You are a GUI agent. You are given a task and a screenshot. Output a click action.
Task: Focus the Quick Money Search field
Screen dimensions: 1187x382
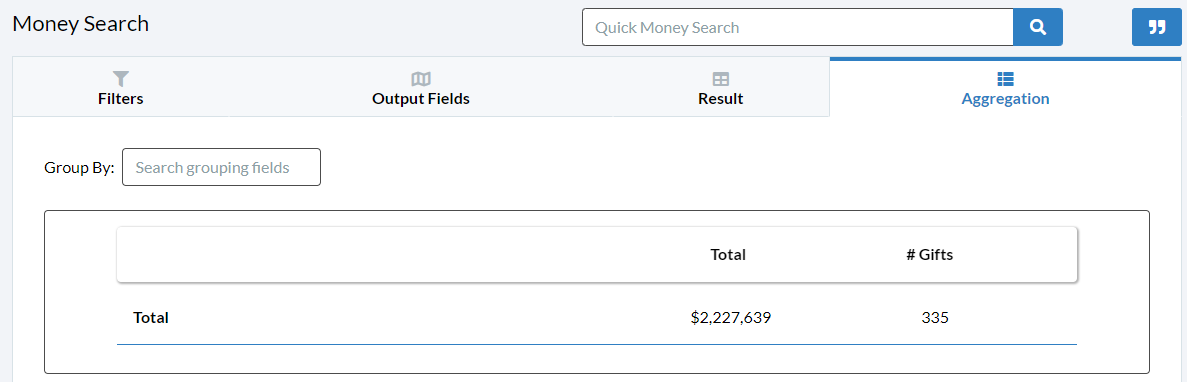[x=798, y=27]
